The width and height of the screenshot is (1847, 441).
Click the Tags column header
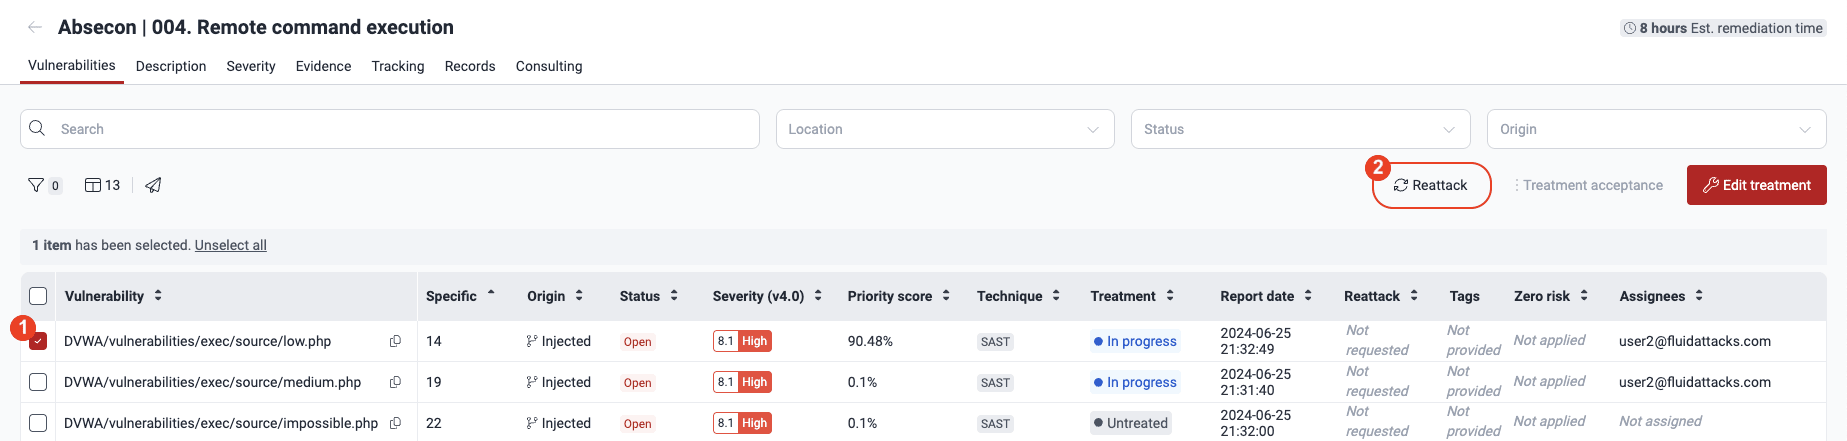[1465, 296]
